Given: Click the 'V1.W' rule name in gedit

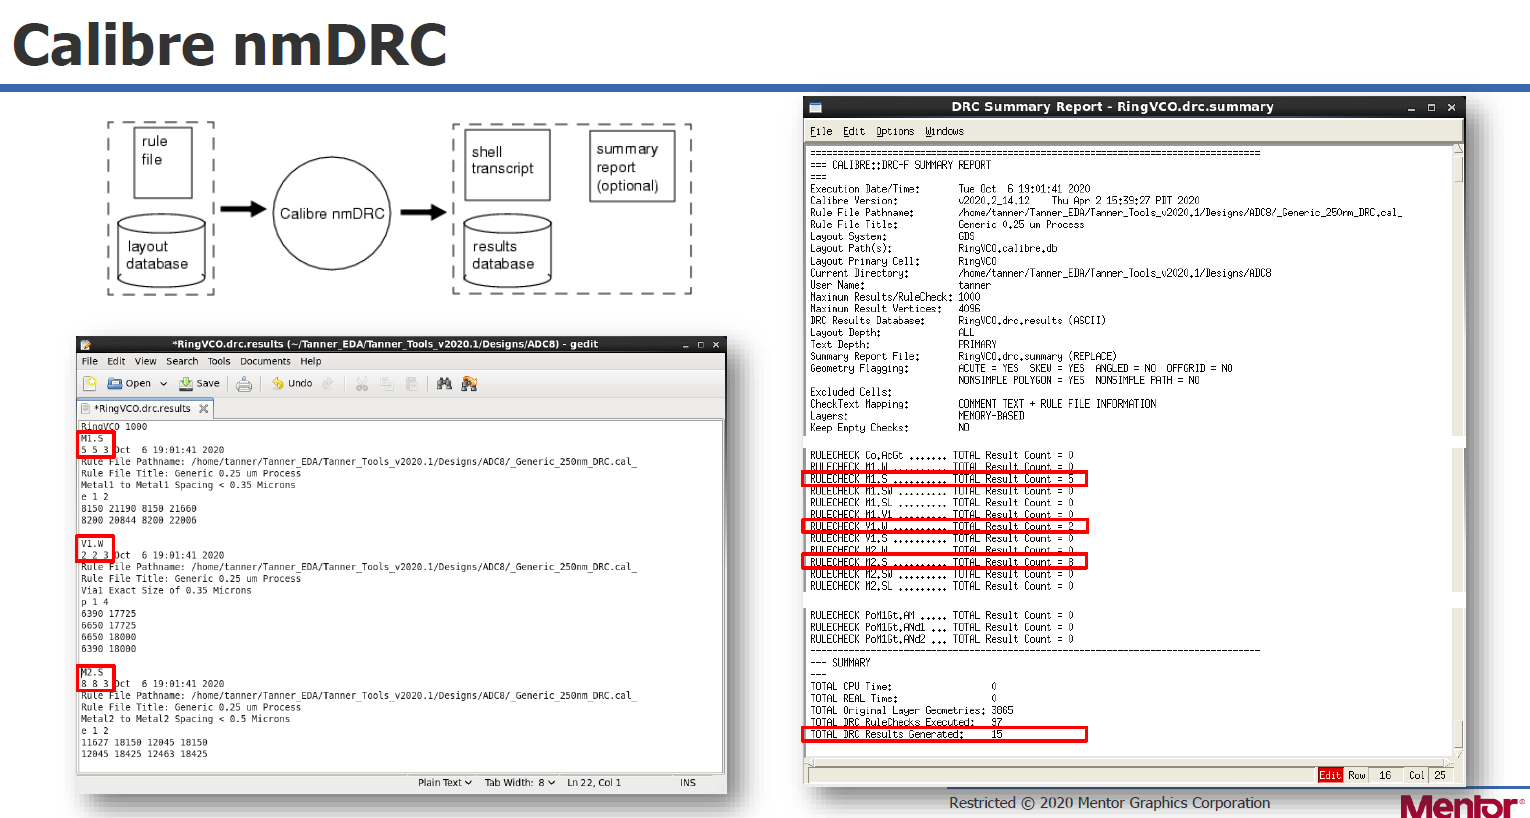Looking at the screenshot, I should (x=92, y=543).
